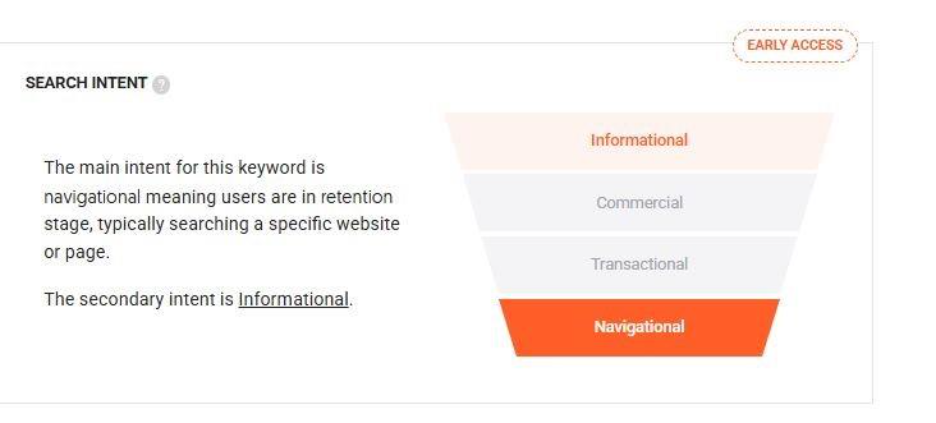Click the EARLY ACCESS badge
936x423 pixels.
click(x=795, y=45)
